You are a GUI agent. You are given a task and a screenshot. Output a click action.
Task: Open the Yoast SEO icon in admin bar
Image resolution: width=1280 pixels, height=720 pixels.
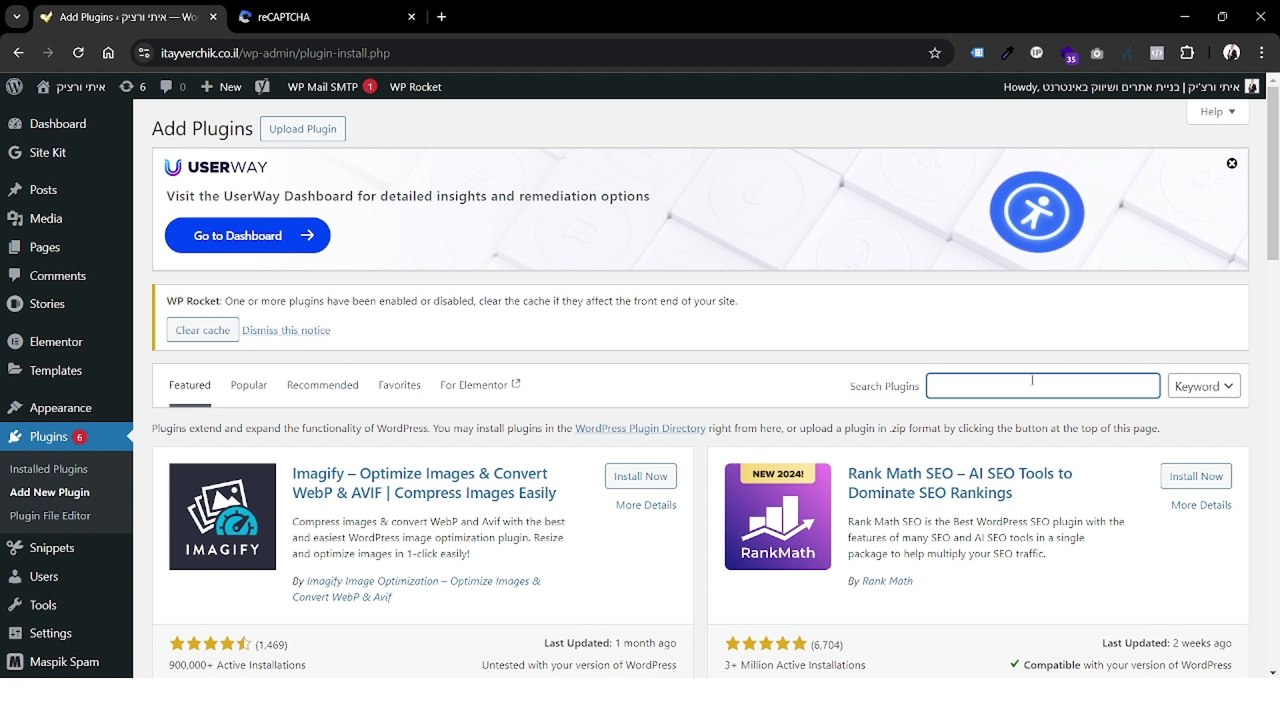tap(262, 87)
